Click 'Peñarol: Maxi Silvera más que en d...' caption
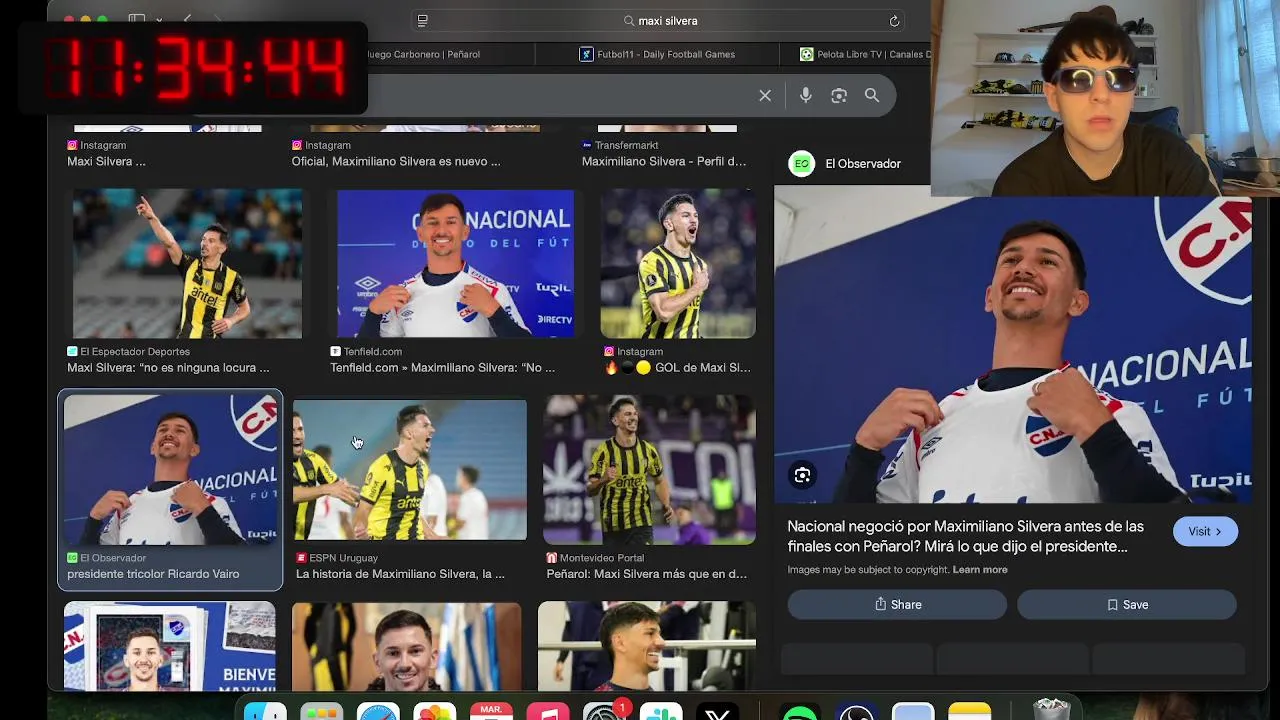This screenshot has height=720, width=1280. (x=646, y=574)
